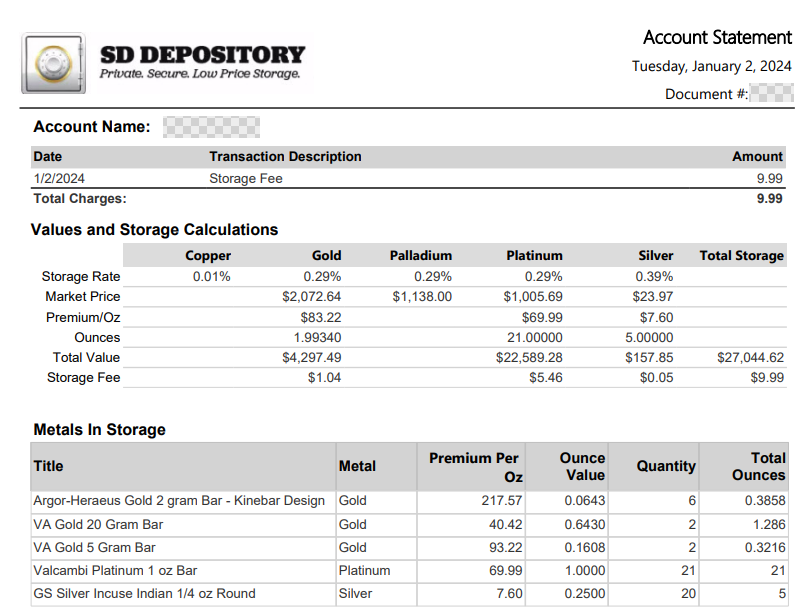Select the statement date Tuesday, January 2, 2024

[711, 67]
